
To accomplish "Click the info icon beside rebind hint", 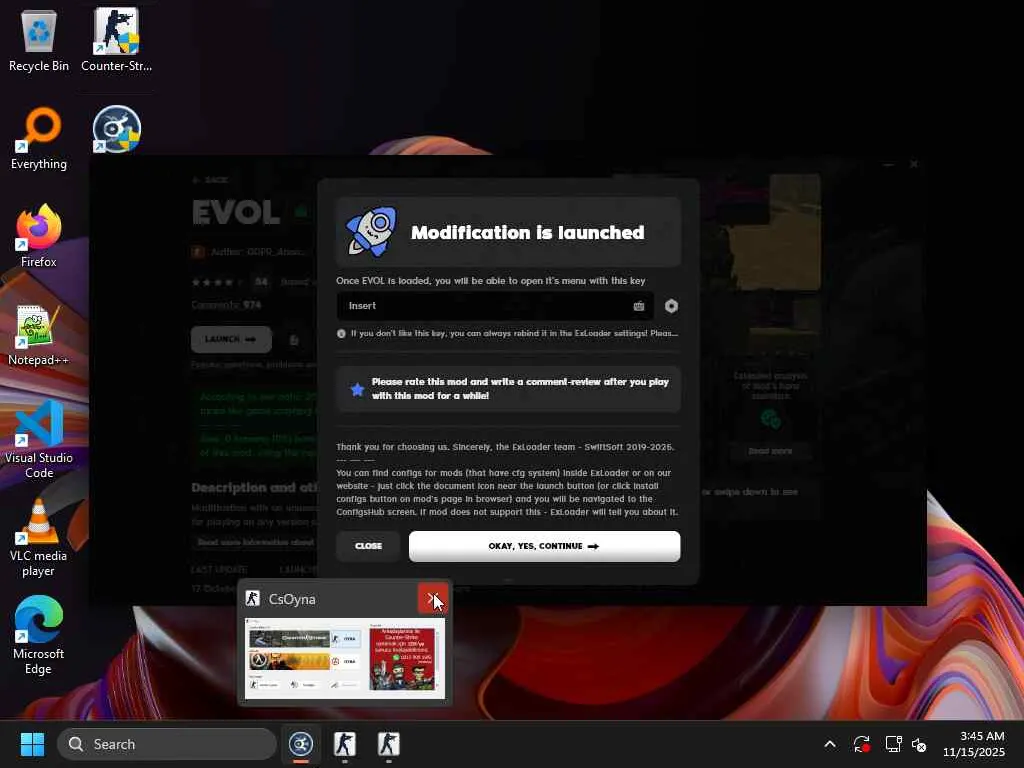I will pos(341,333).
